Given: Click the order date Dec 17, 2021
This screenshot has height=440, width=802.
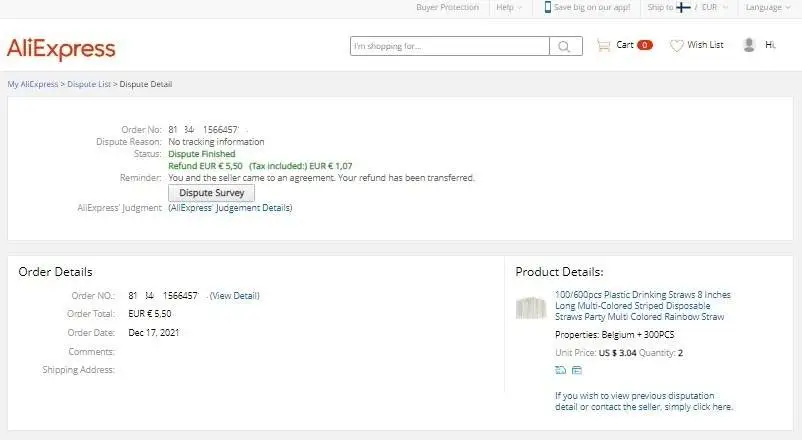Looking at the screenshot, I should (154, 333).
